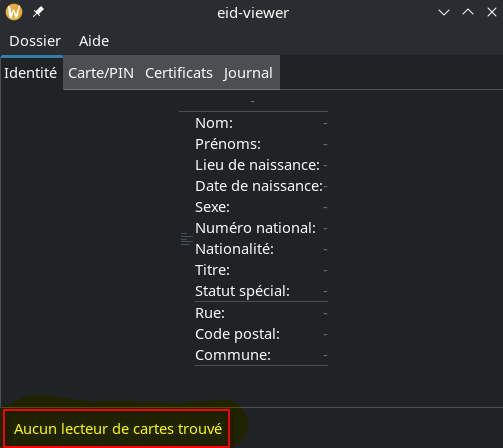The height and width of the screenshot is (448, 503).
Task: Click the 'Commune:' label
Action: (233, 355)
